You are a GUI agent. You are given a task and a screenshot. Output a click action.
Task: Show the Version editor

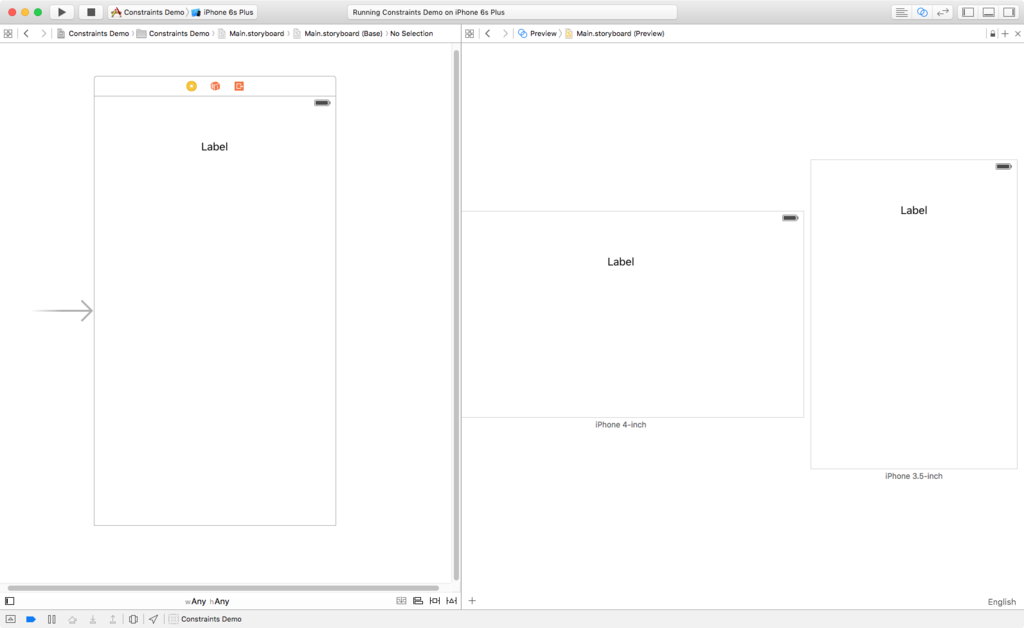pyautogui.click(x=943, y=12)
